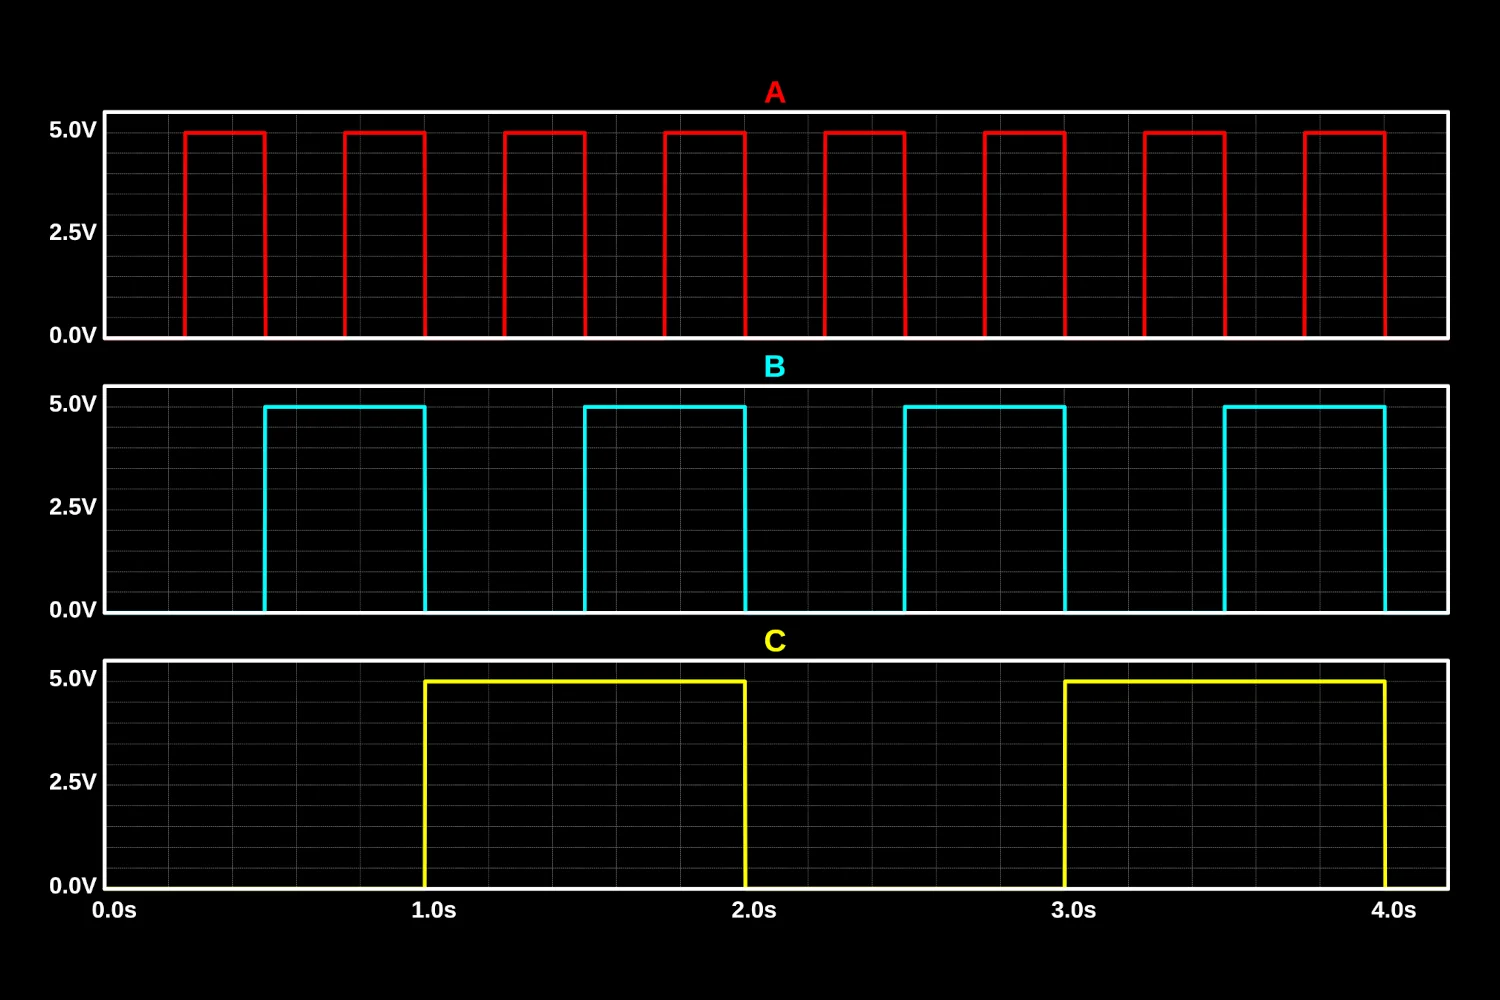Screen dimensions: 1500x1000
Task: Click the 2.5V label of plot A
Action: pos(73,233)
